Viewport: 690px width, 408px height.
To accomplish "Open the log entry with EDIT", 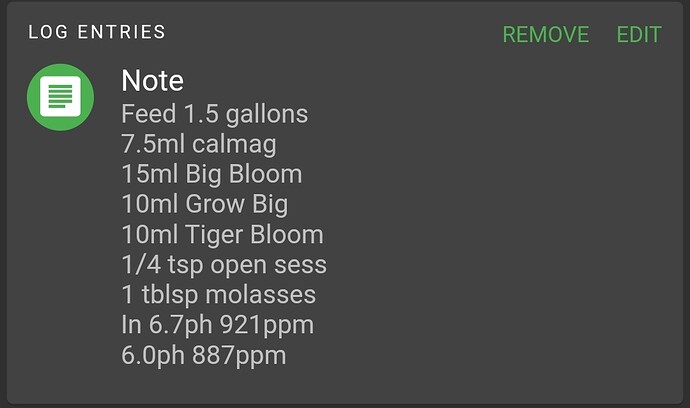I will (639, 34).
